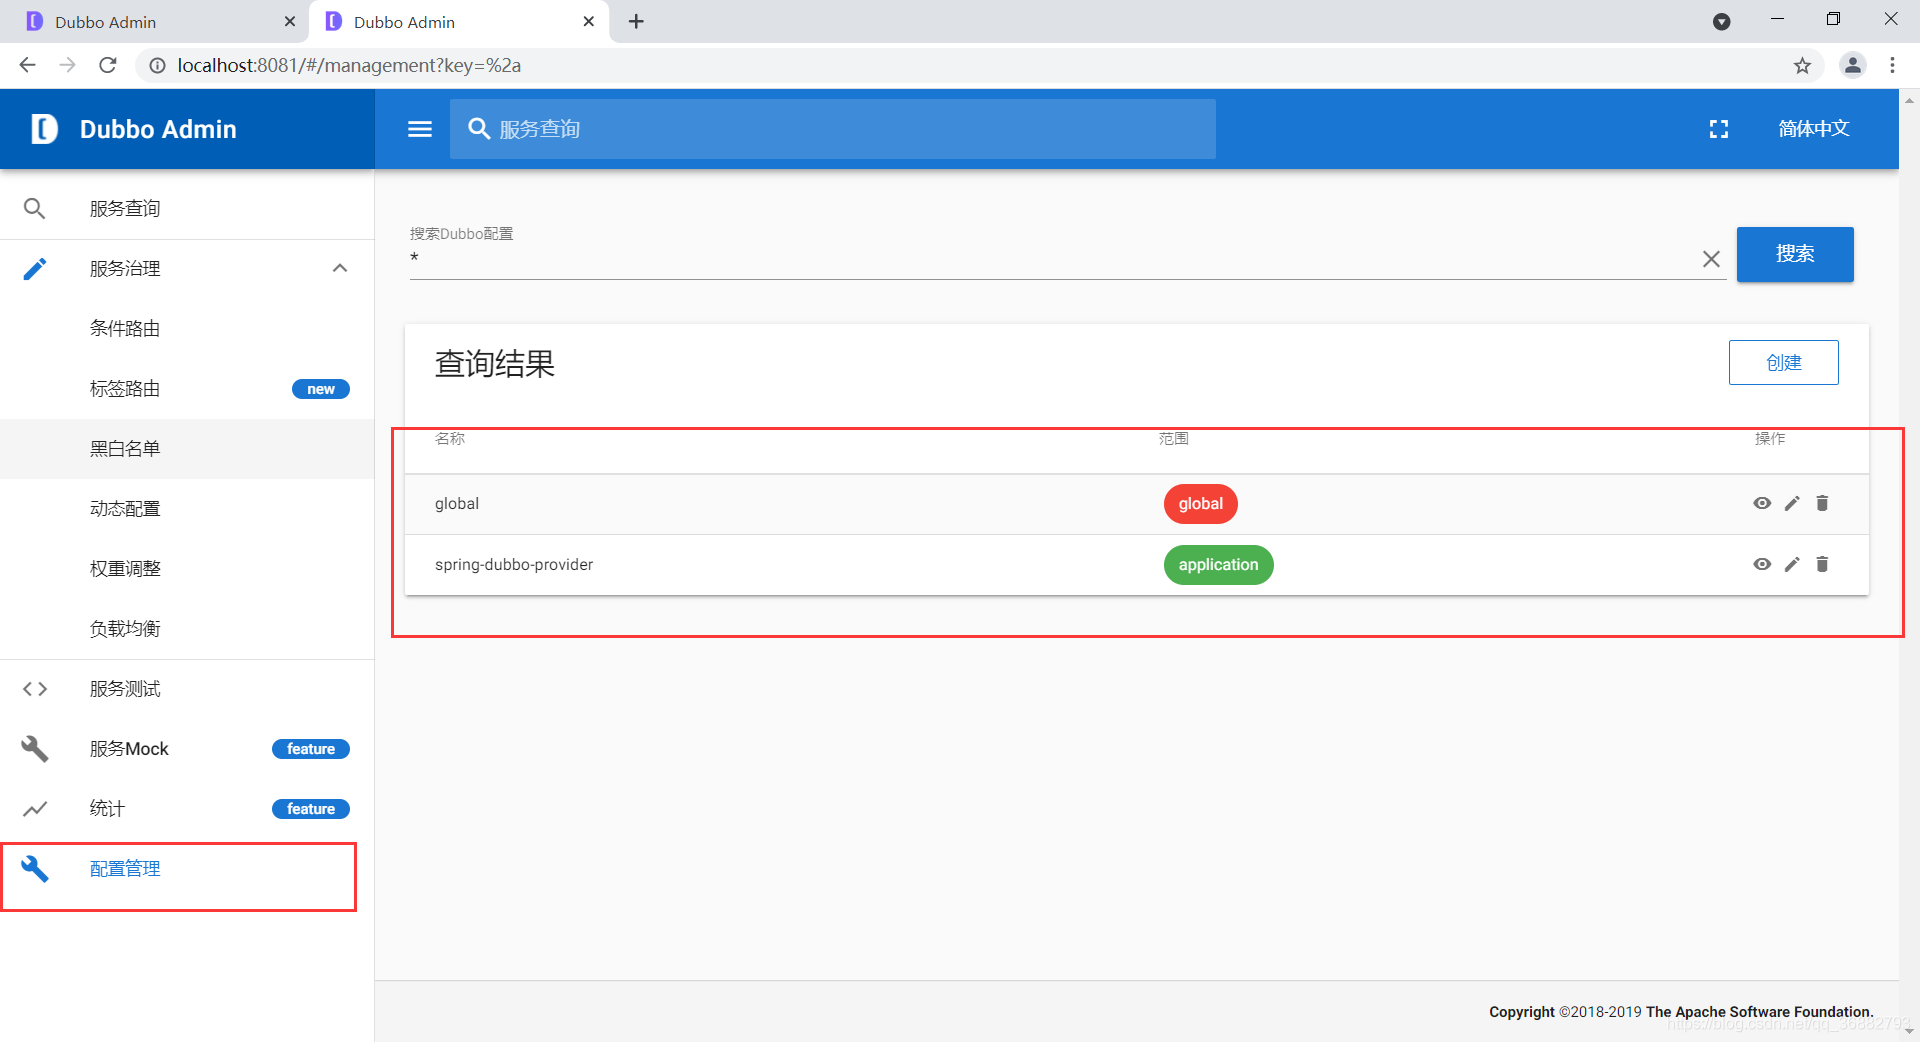This screenshot has height=1042, width=1920.
Task: Select 权重调整 menu item
Action: click(187, 569)
